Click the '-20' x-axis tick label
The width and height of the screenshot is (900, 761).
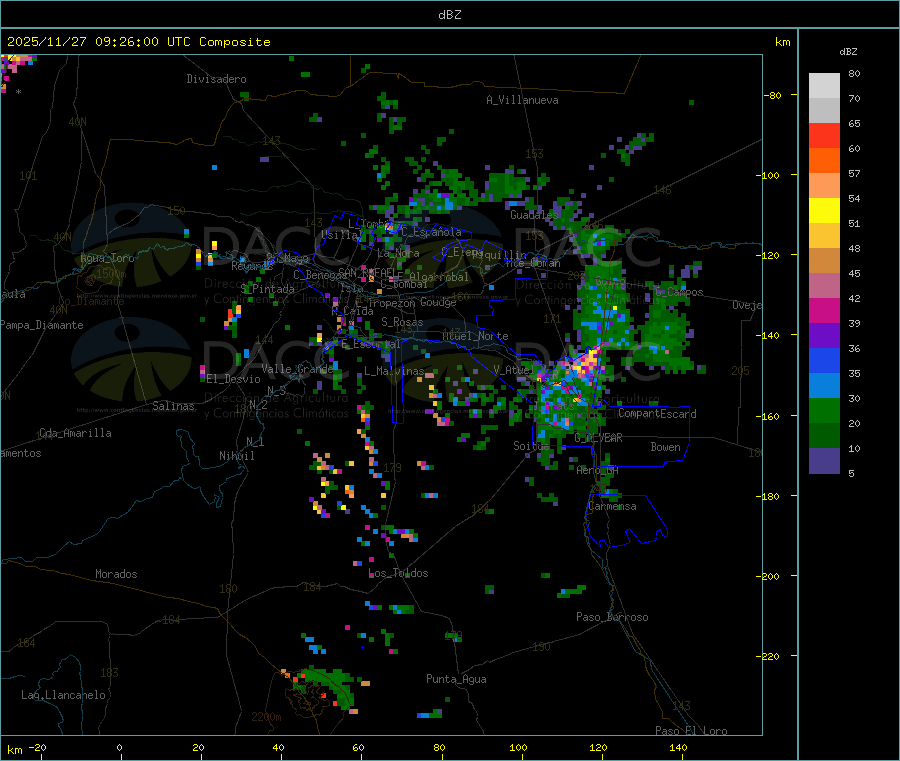(37, 748)
